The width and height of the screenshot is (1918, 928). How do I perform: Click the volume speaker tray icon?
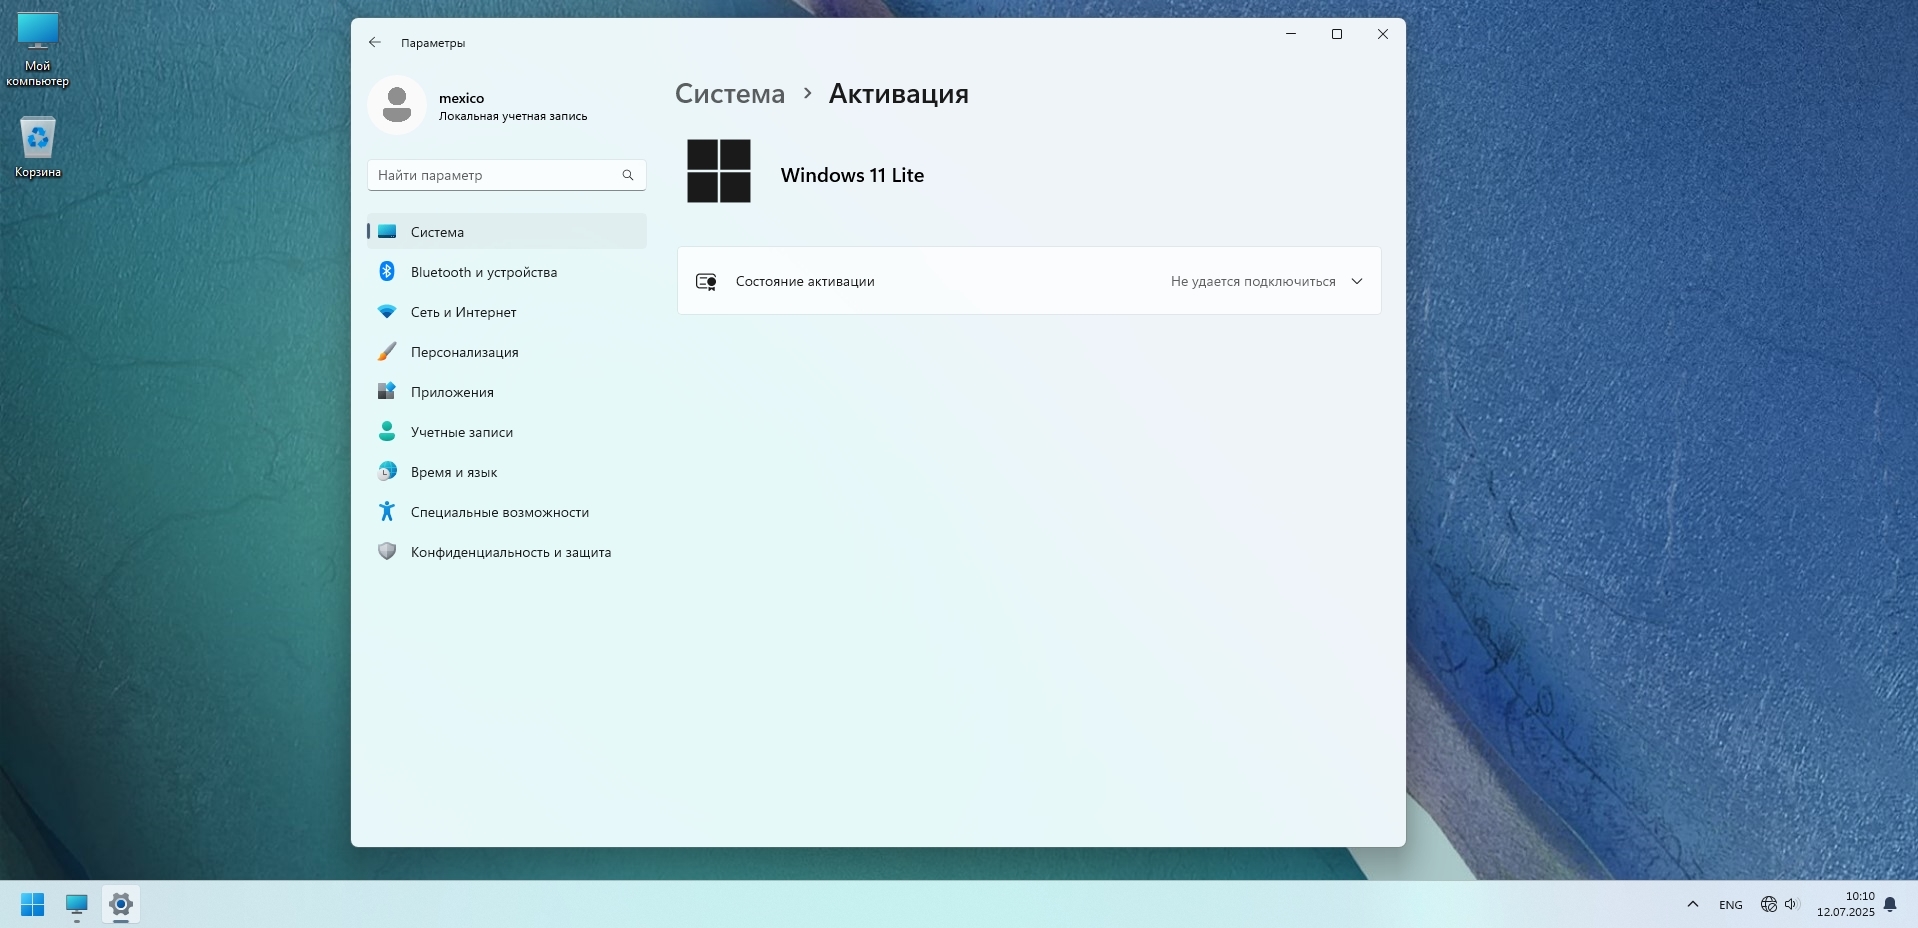tap(1791, 904)
